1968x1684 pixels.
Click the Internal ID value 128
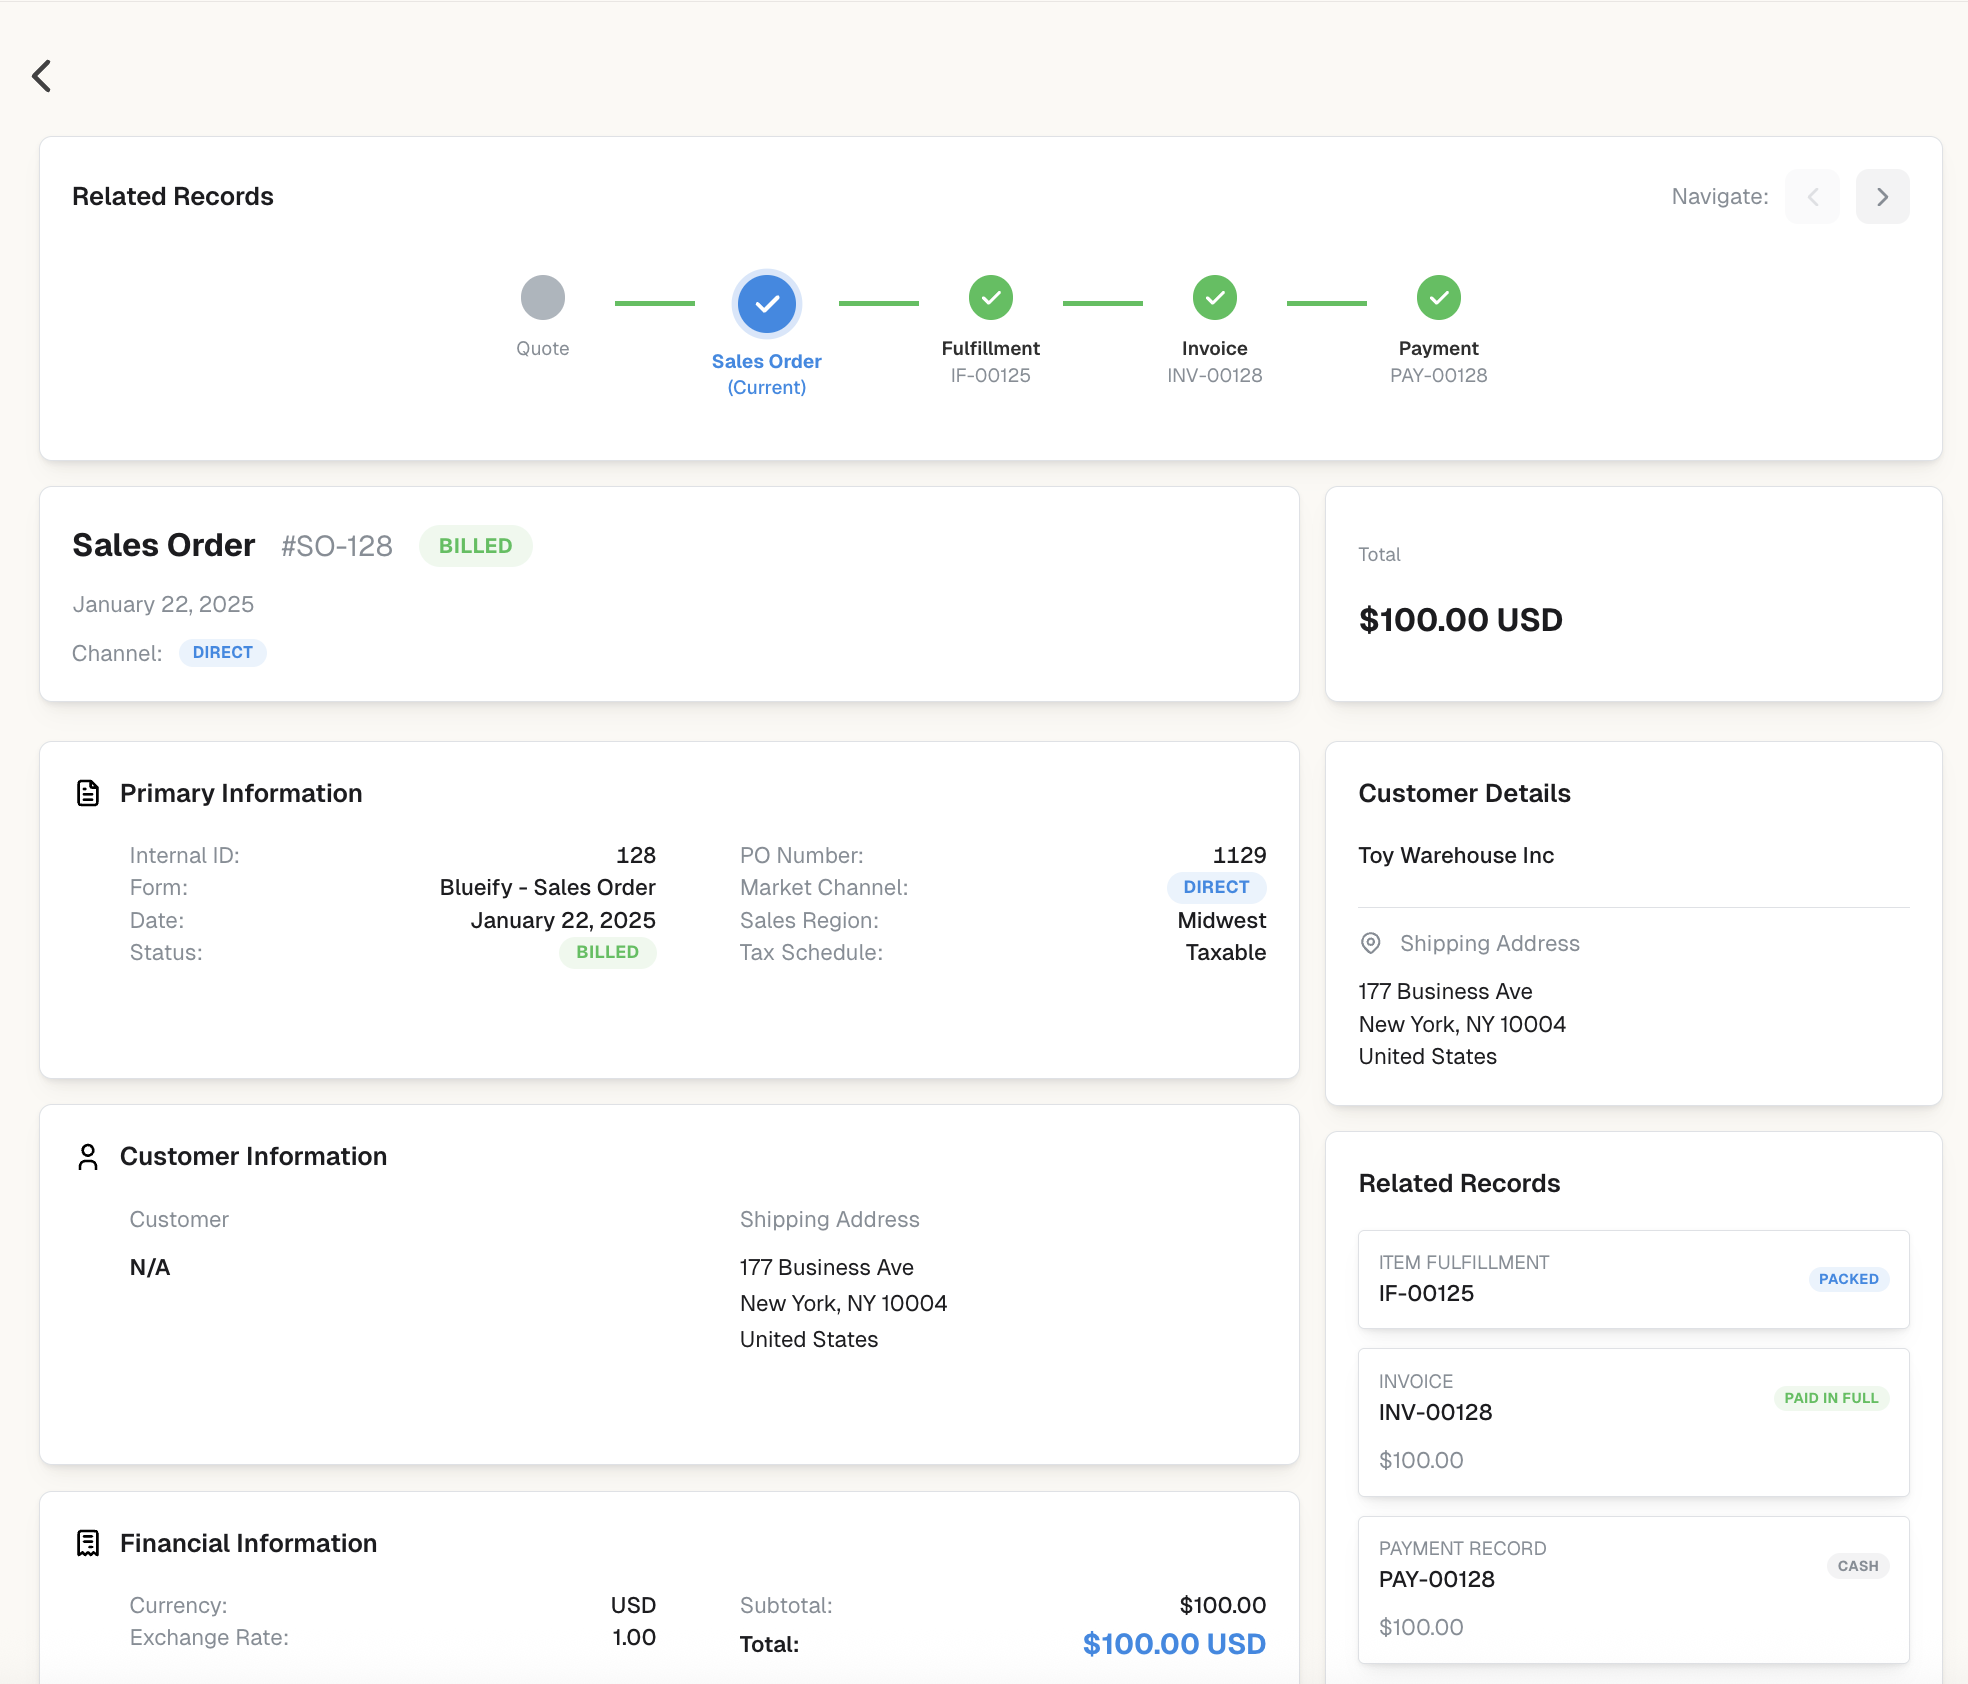(x=636, y=856)
